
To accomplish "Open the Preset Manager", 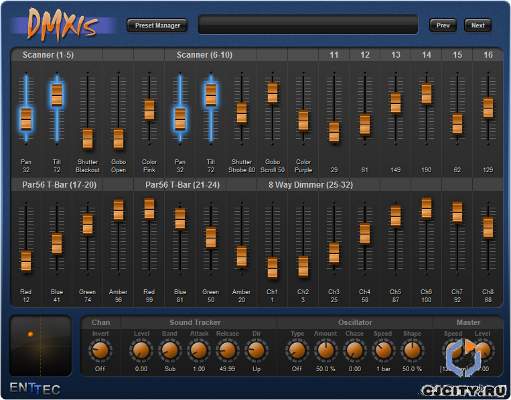I will 157,25.
